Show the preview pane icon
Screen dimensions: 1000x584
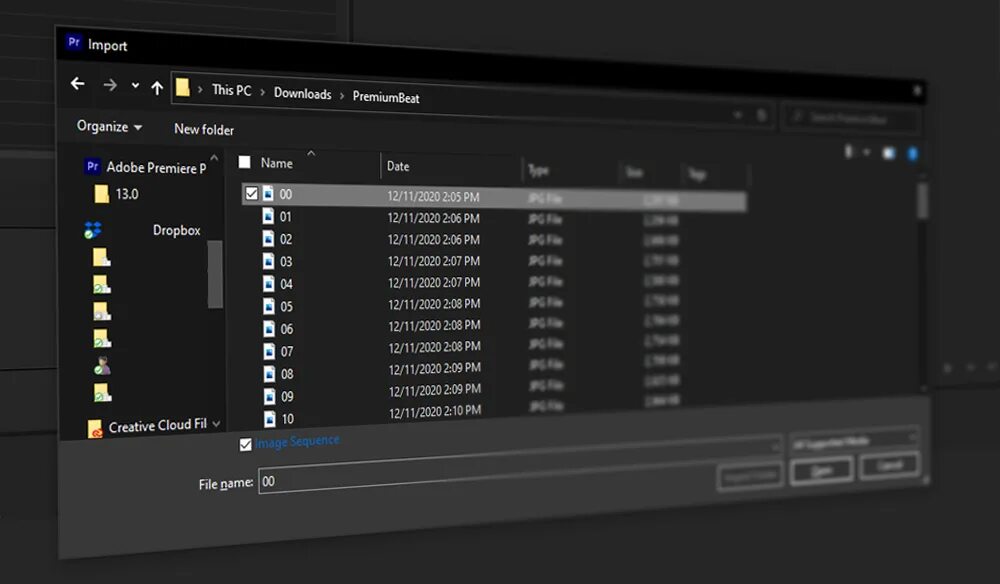point(888,153)
